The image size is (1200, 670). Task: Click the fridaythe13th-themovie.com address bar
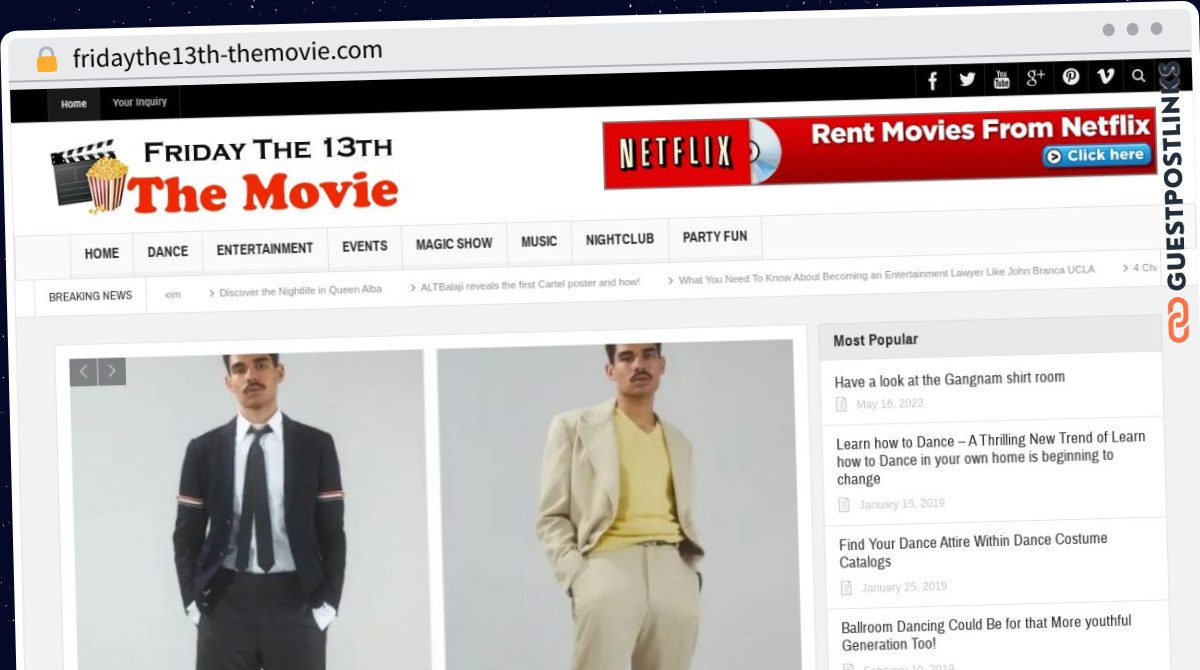(228, 54)
